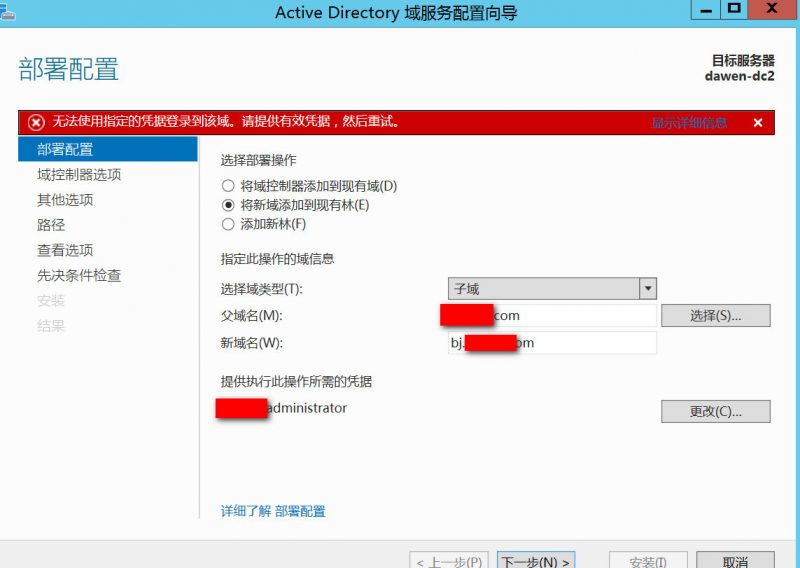The image size is (800, 568).
Task: Open the 查看选项 step in sidebar
Action: tap(65, 250)
